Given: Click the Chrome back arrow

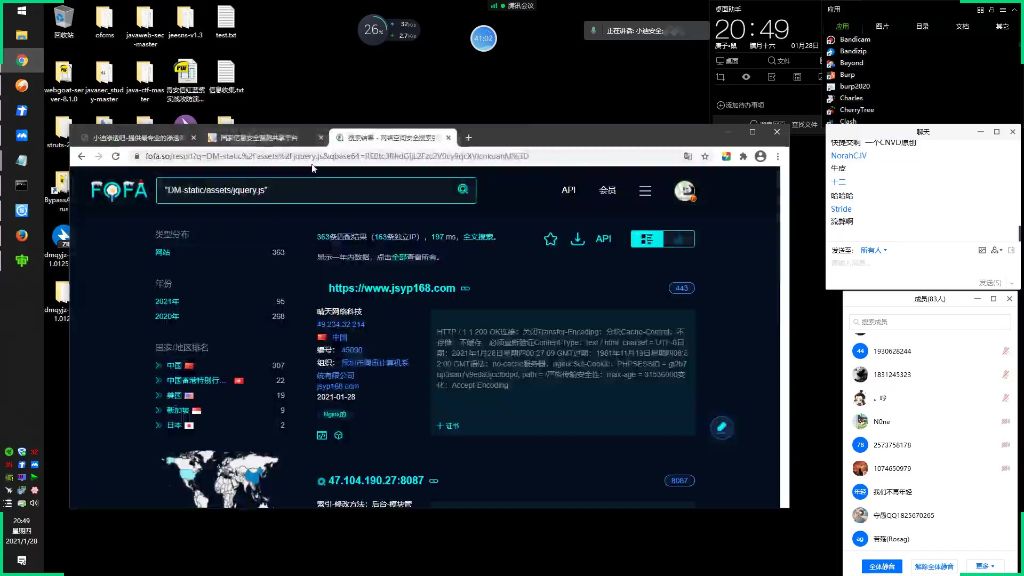Looking at the screenshot, I should coord(81,156).
